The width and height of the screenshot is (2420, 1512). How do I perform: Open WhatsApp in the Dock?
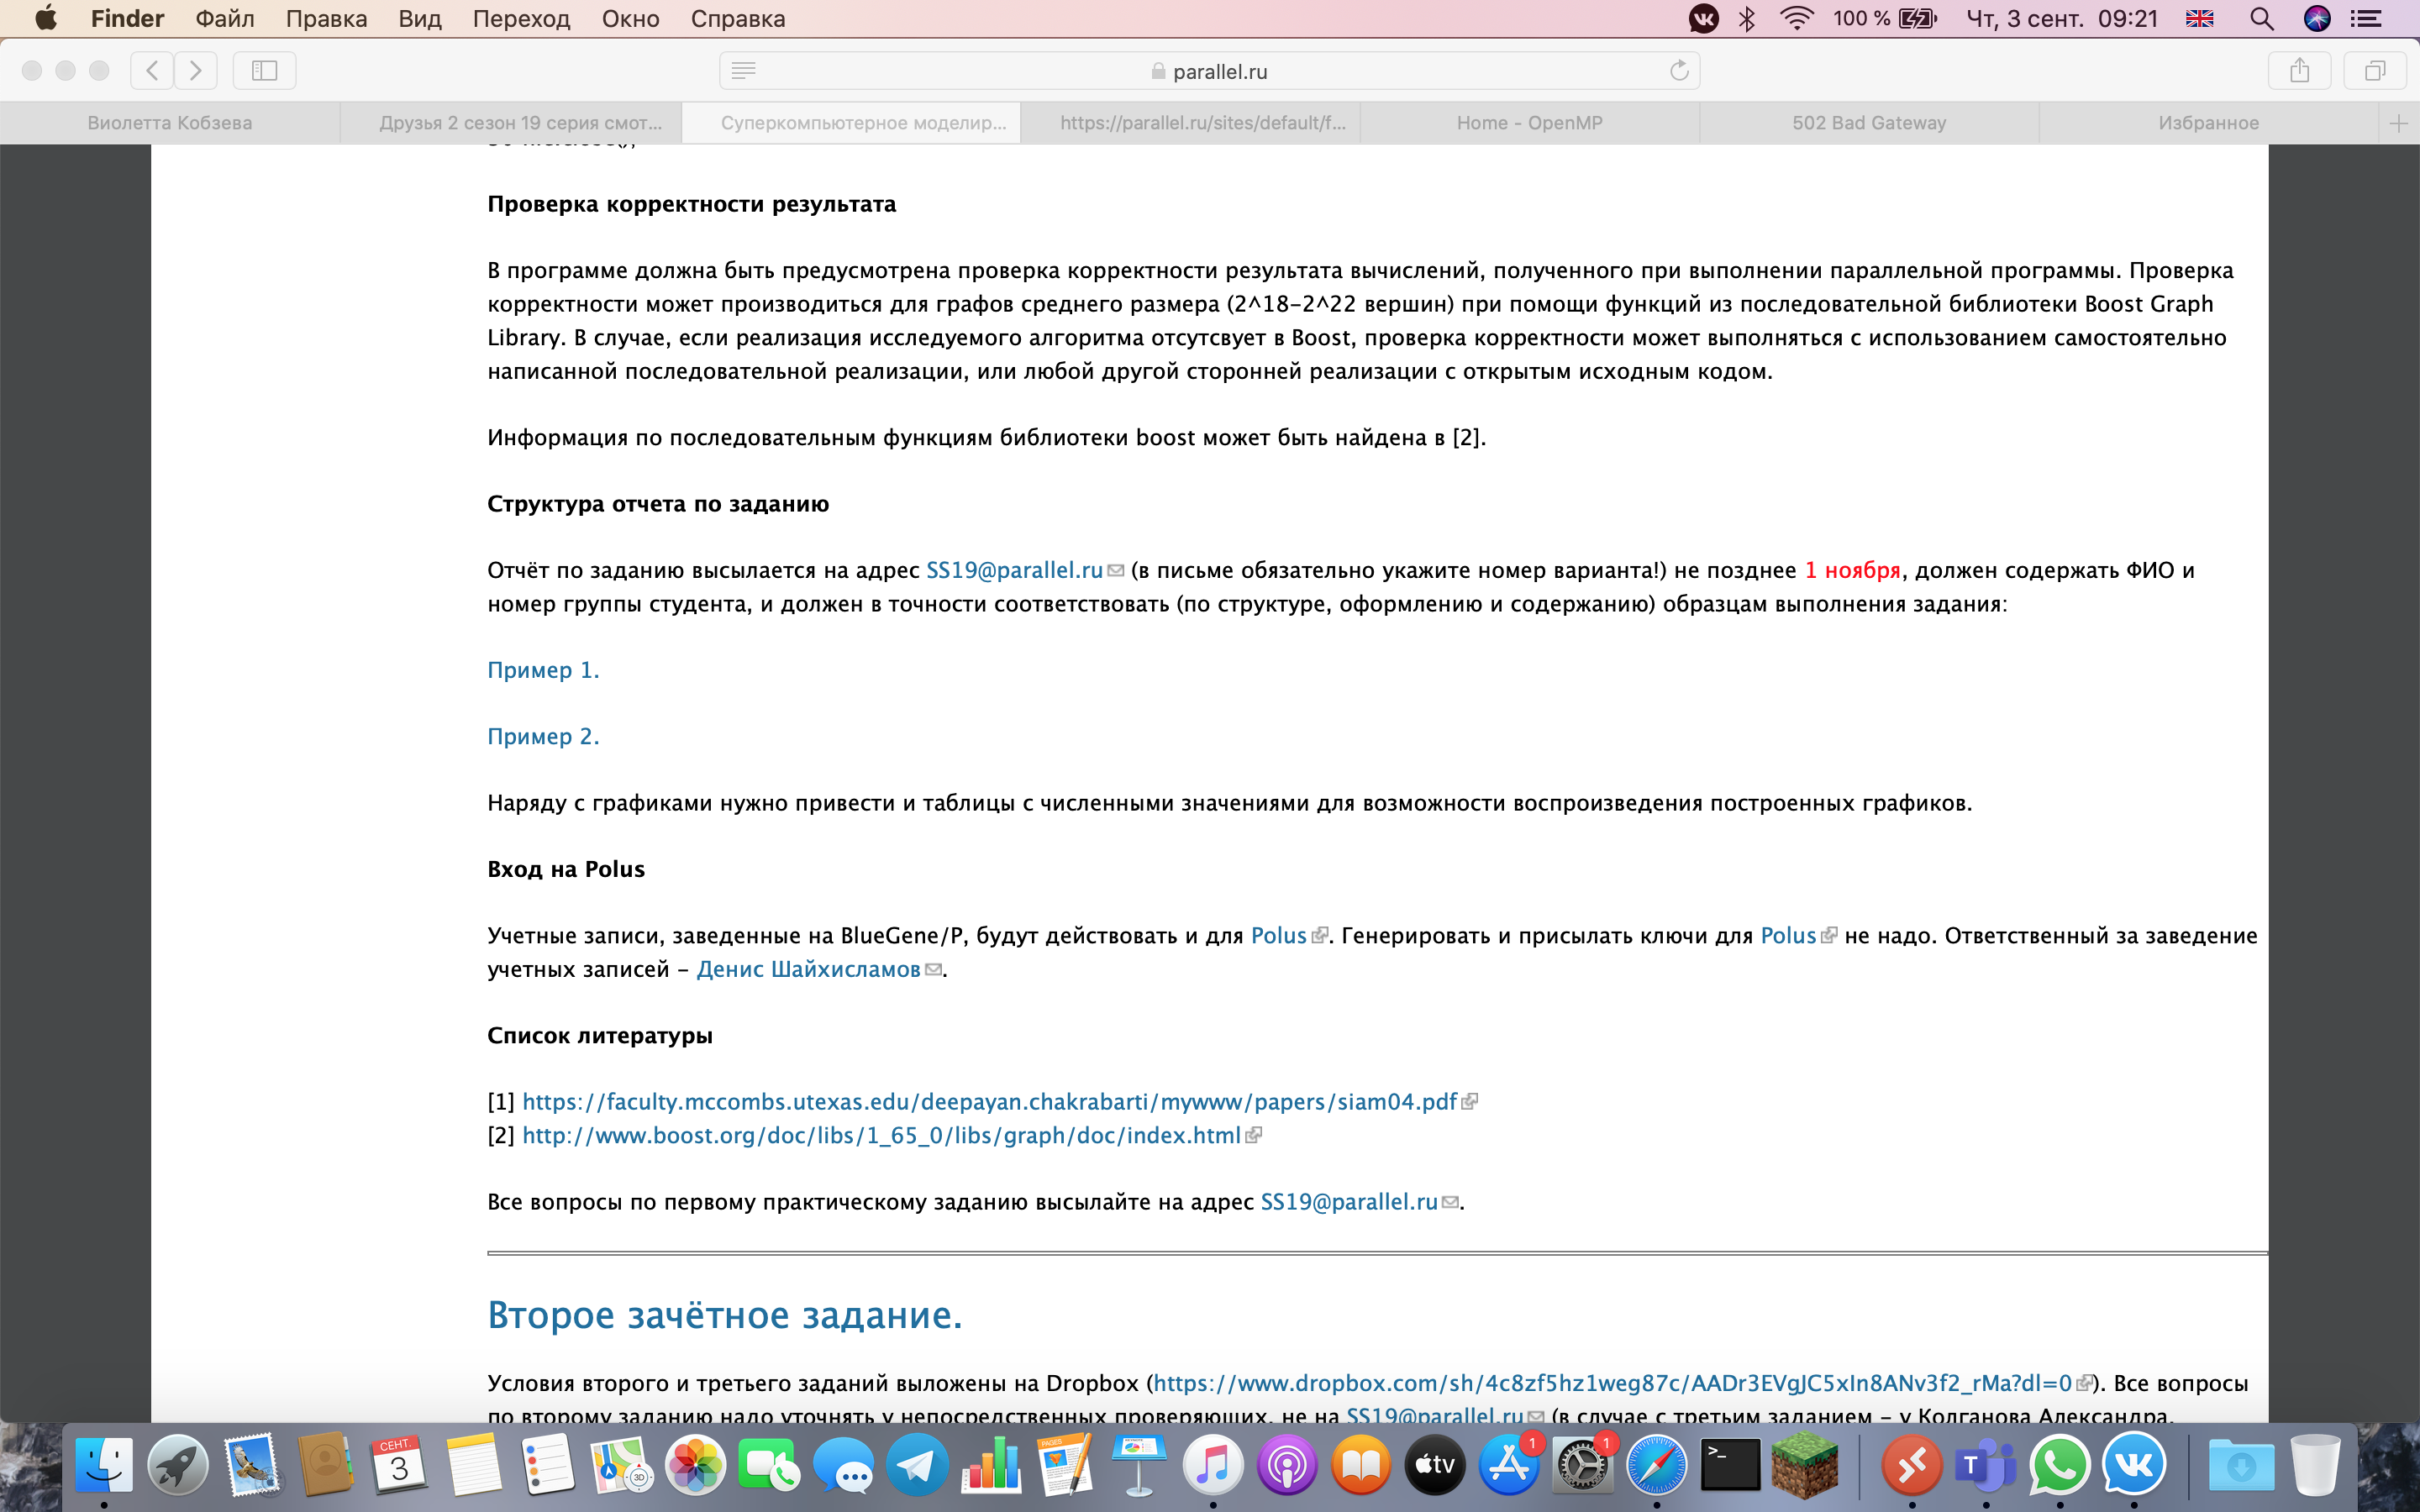click(2060, 1465)
